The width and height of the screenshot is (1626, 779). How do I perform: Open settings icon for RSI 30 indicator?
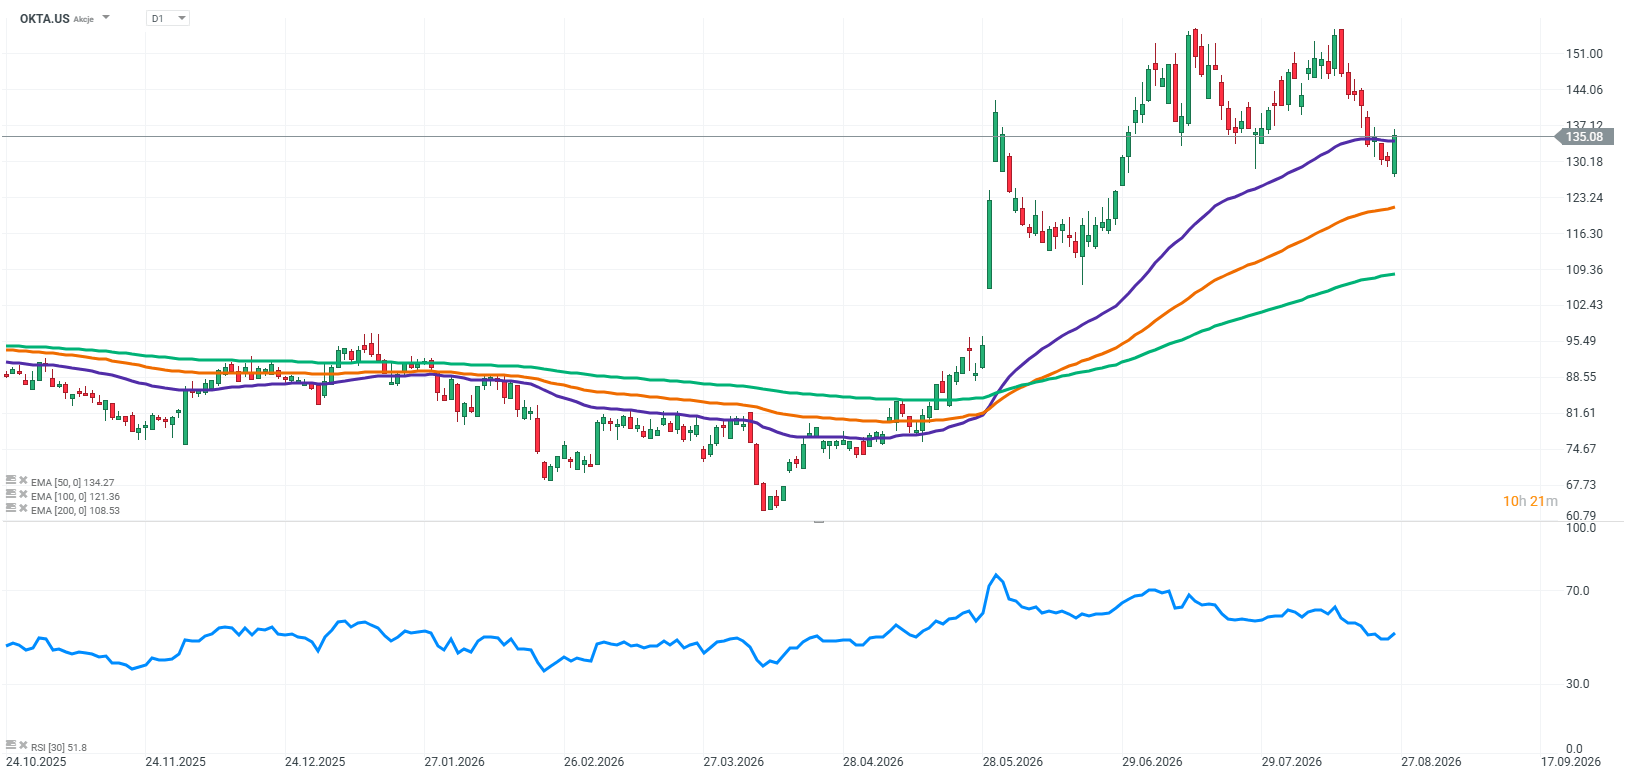(x=11, y=746)
